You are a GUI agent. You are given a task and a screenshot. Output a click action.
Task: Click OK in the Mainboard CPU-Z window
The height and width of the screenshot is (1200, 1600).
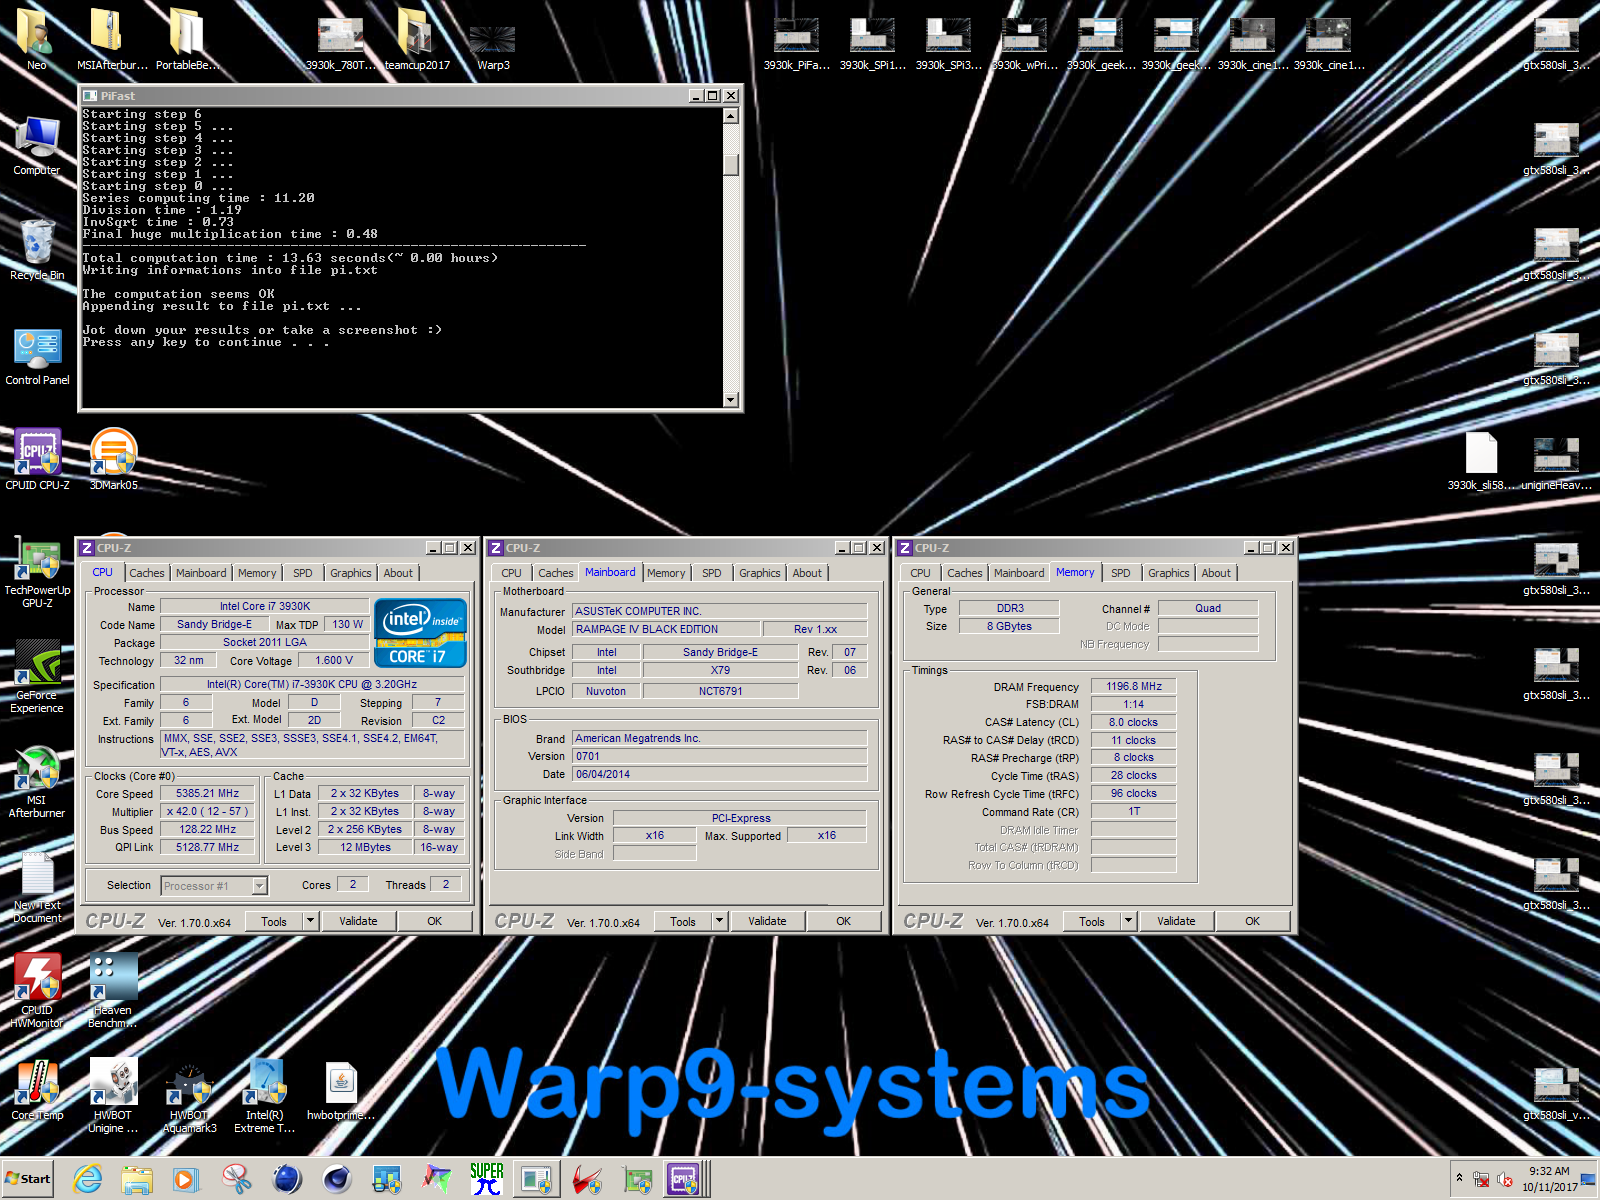click(844, 921)
